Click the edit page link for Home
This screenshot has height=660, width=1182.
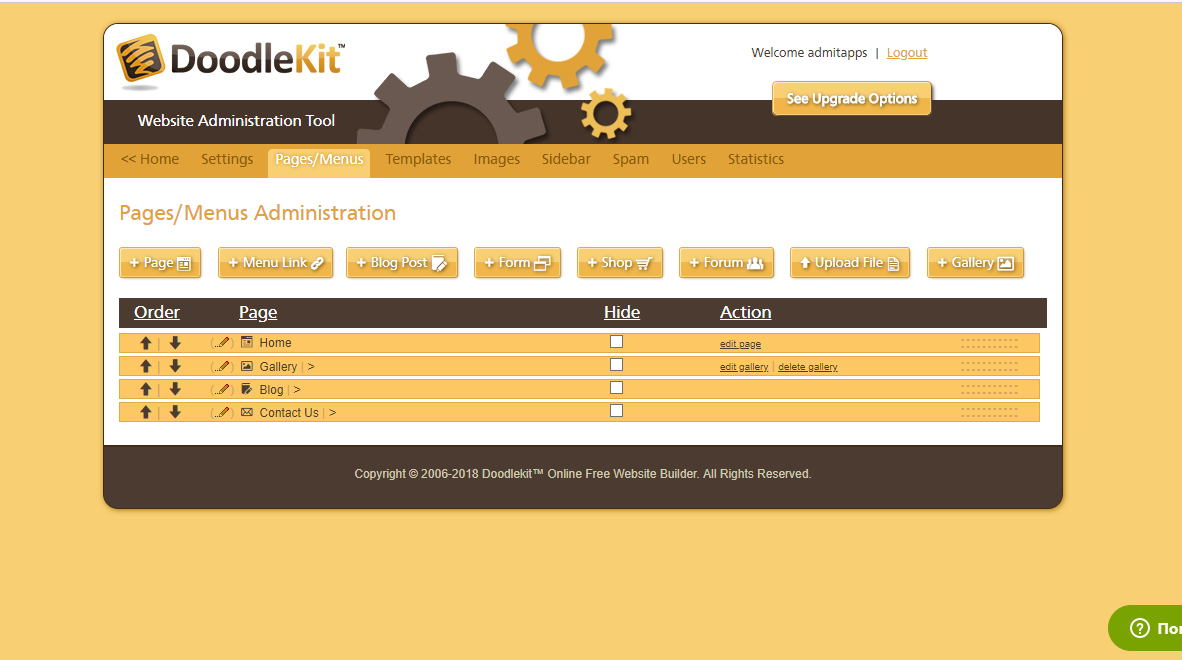coord(740,344)
